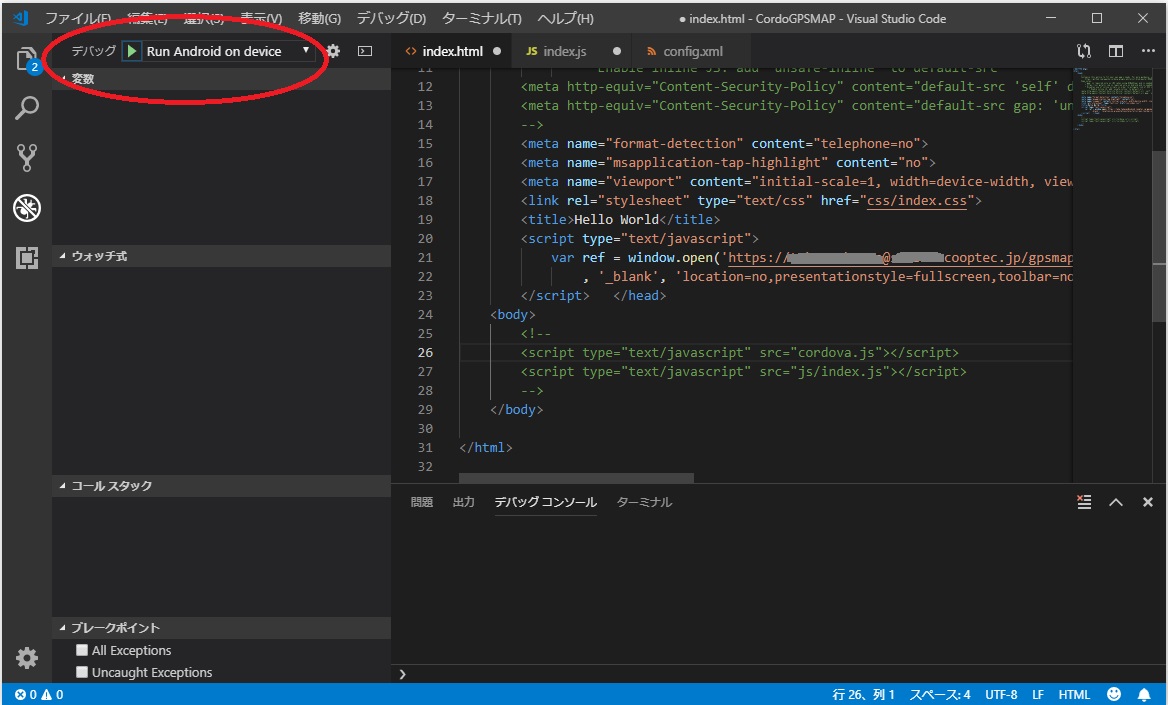1168x705 pixels.
Task: Open launch.json with debug gear icon
Action: tap(333, 51)
